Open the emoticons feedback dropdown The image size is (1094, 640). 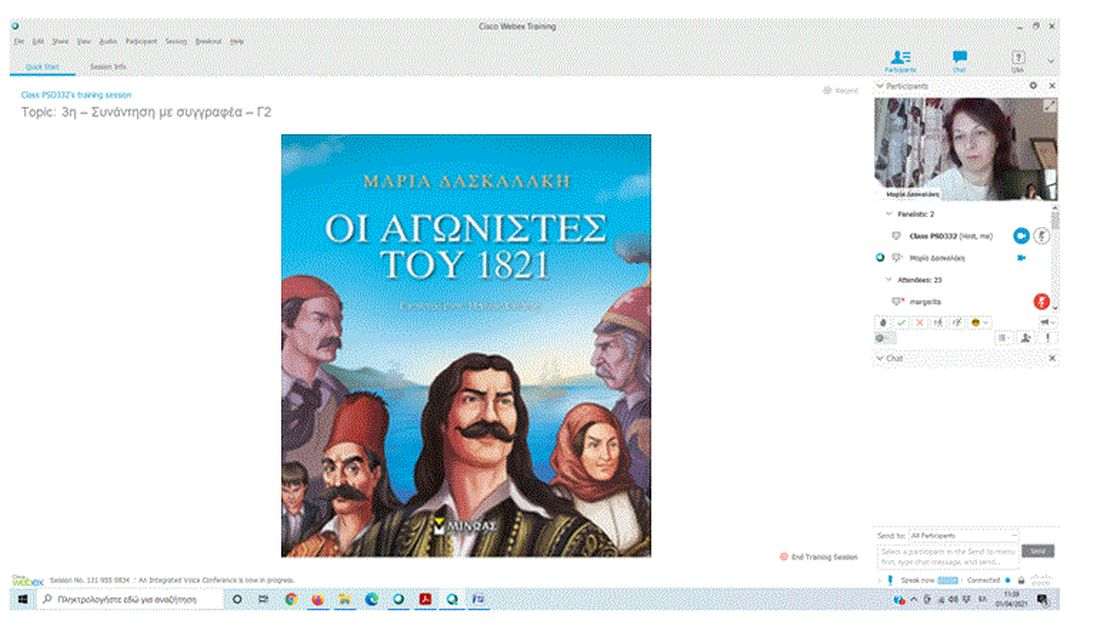click(x=979, y=322)
